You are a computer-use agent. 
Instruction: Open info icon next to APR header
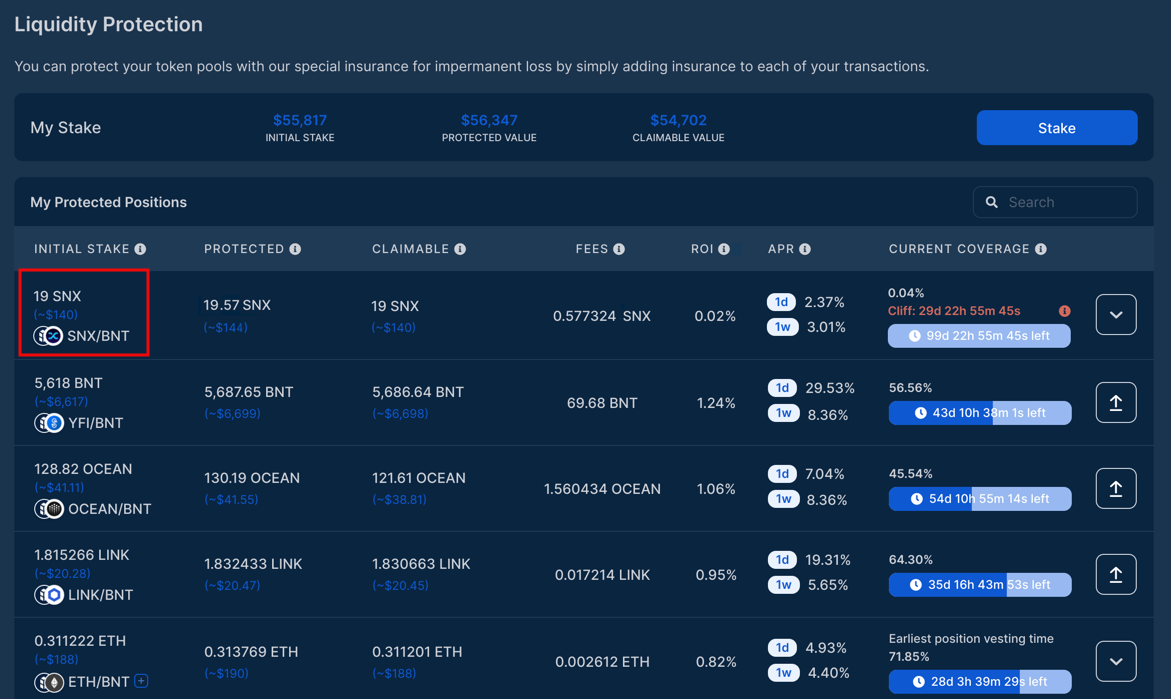click(x=804, y=249)
